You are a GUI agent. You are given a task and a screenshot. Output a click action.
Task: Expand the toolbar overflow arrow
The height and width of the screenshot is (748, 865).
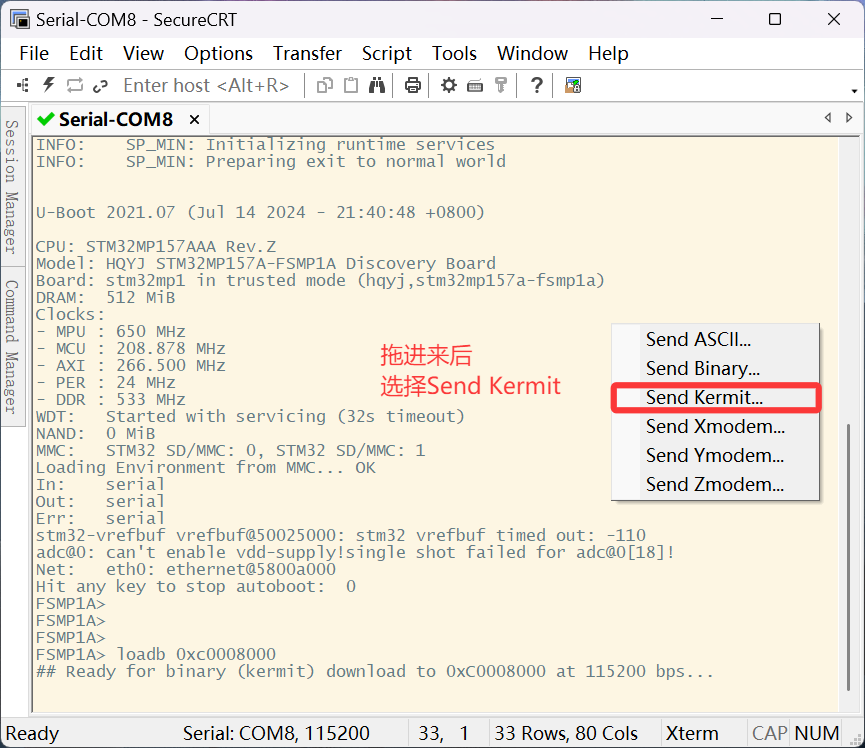(854, 90)
